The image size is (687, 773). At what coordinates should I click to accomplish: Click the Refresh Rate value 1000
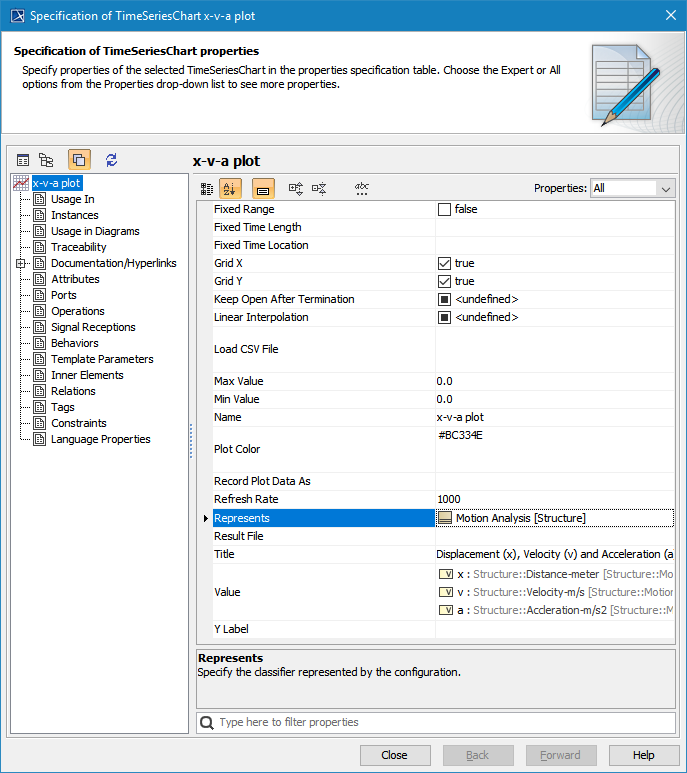pyautogui.click(x=448, y=499)
